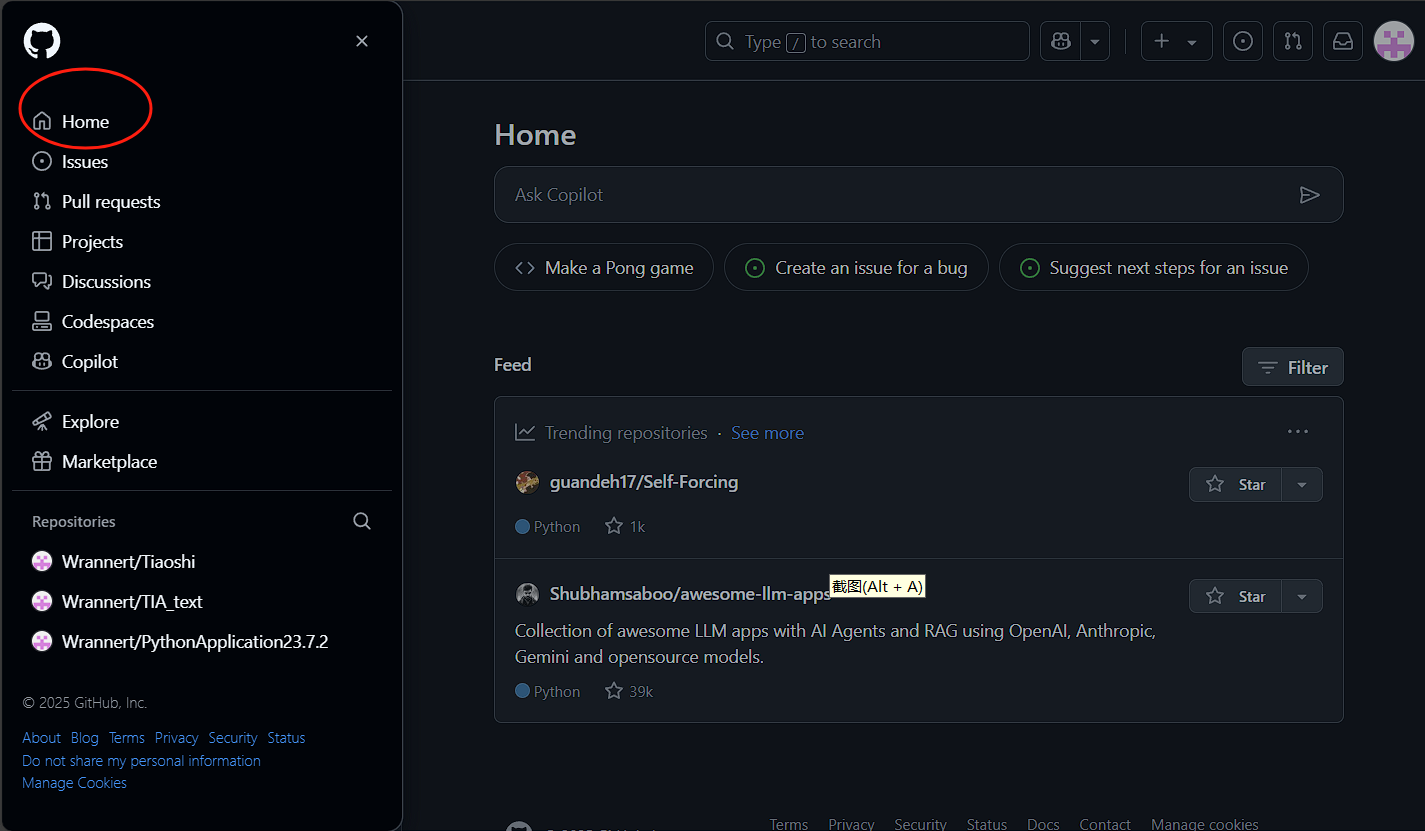Open the notifications inbox

(x=1343, y=41)
